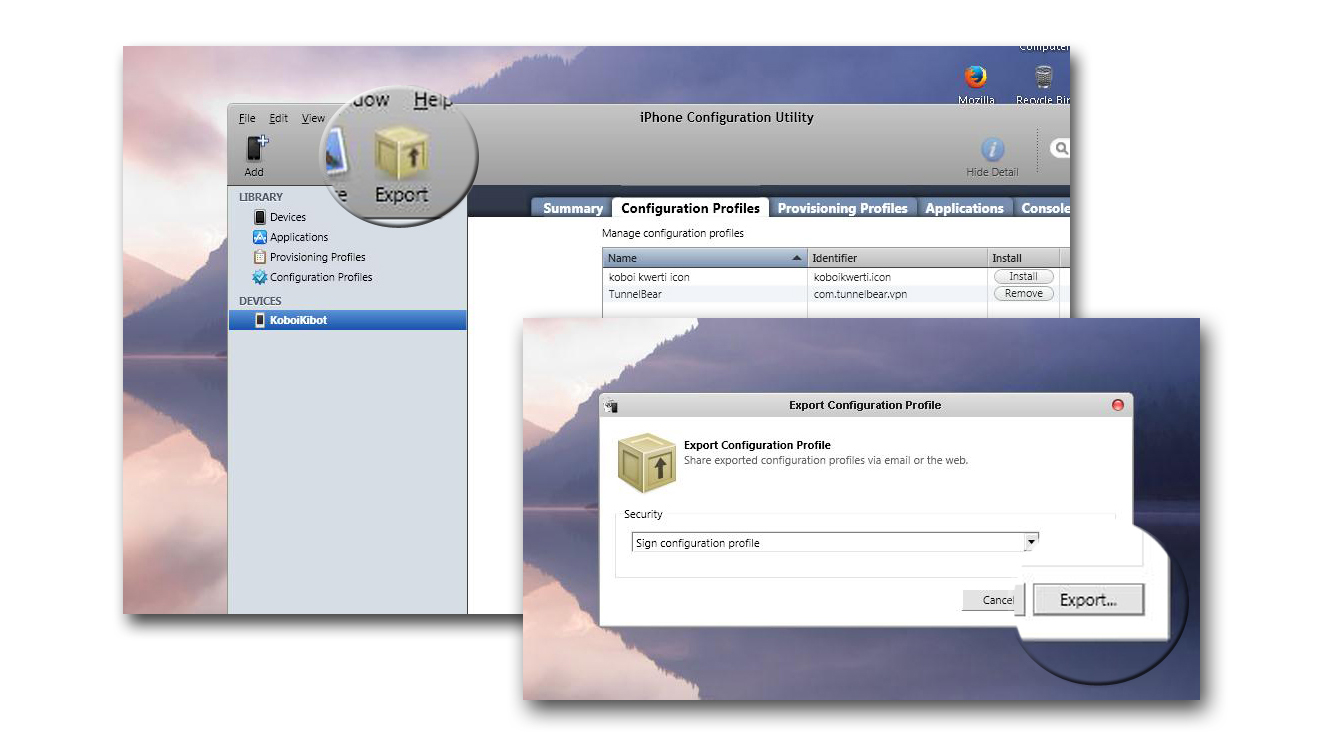Click the Add device toolbar icon
Viewport: 1323px width, 742px height.
[x=256, y=149]
